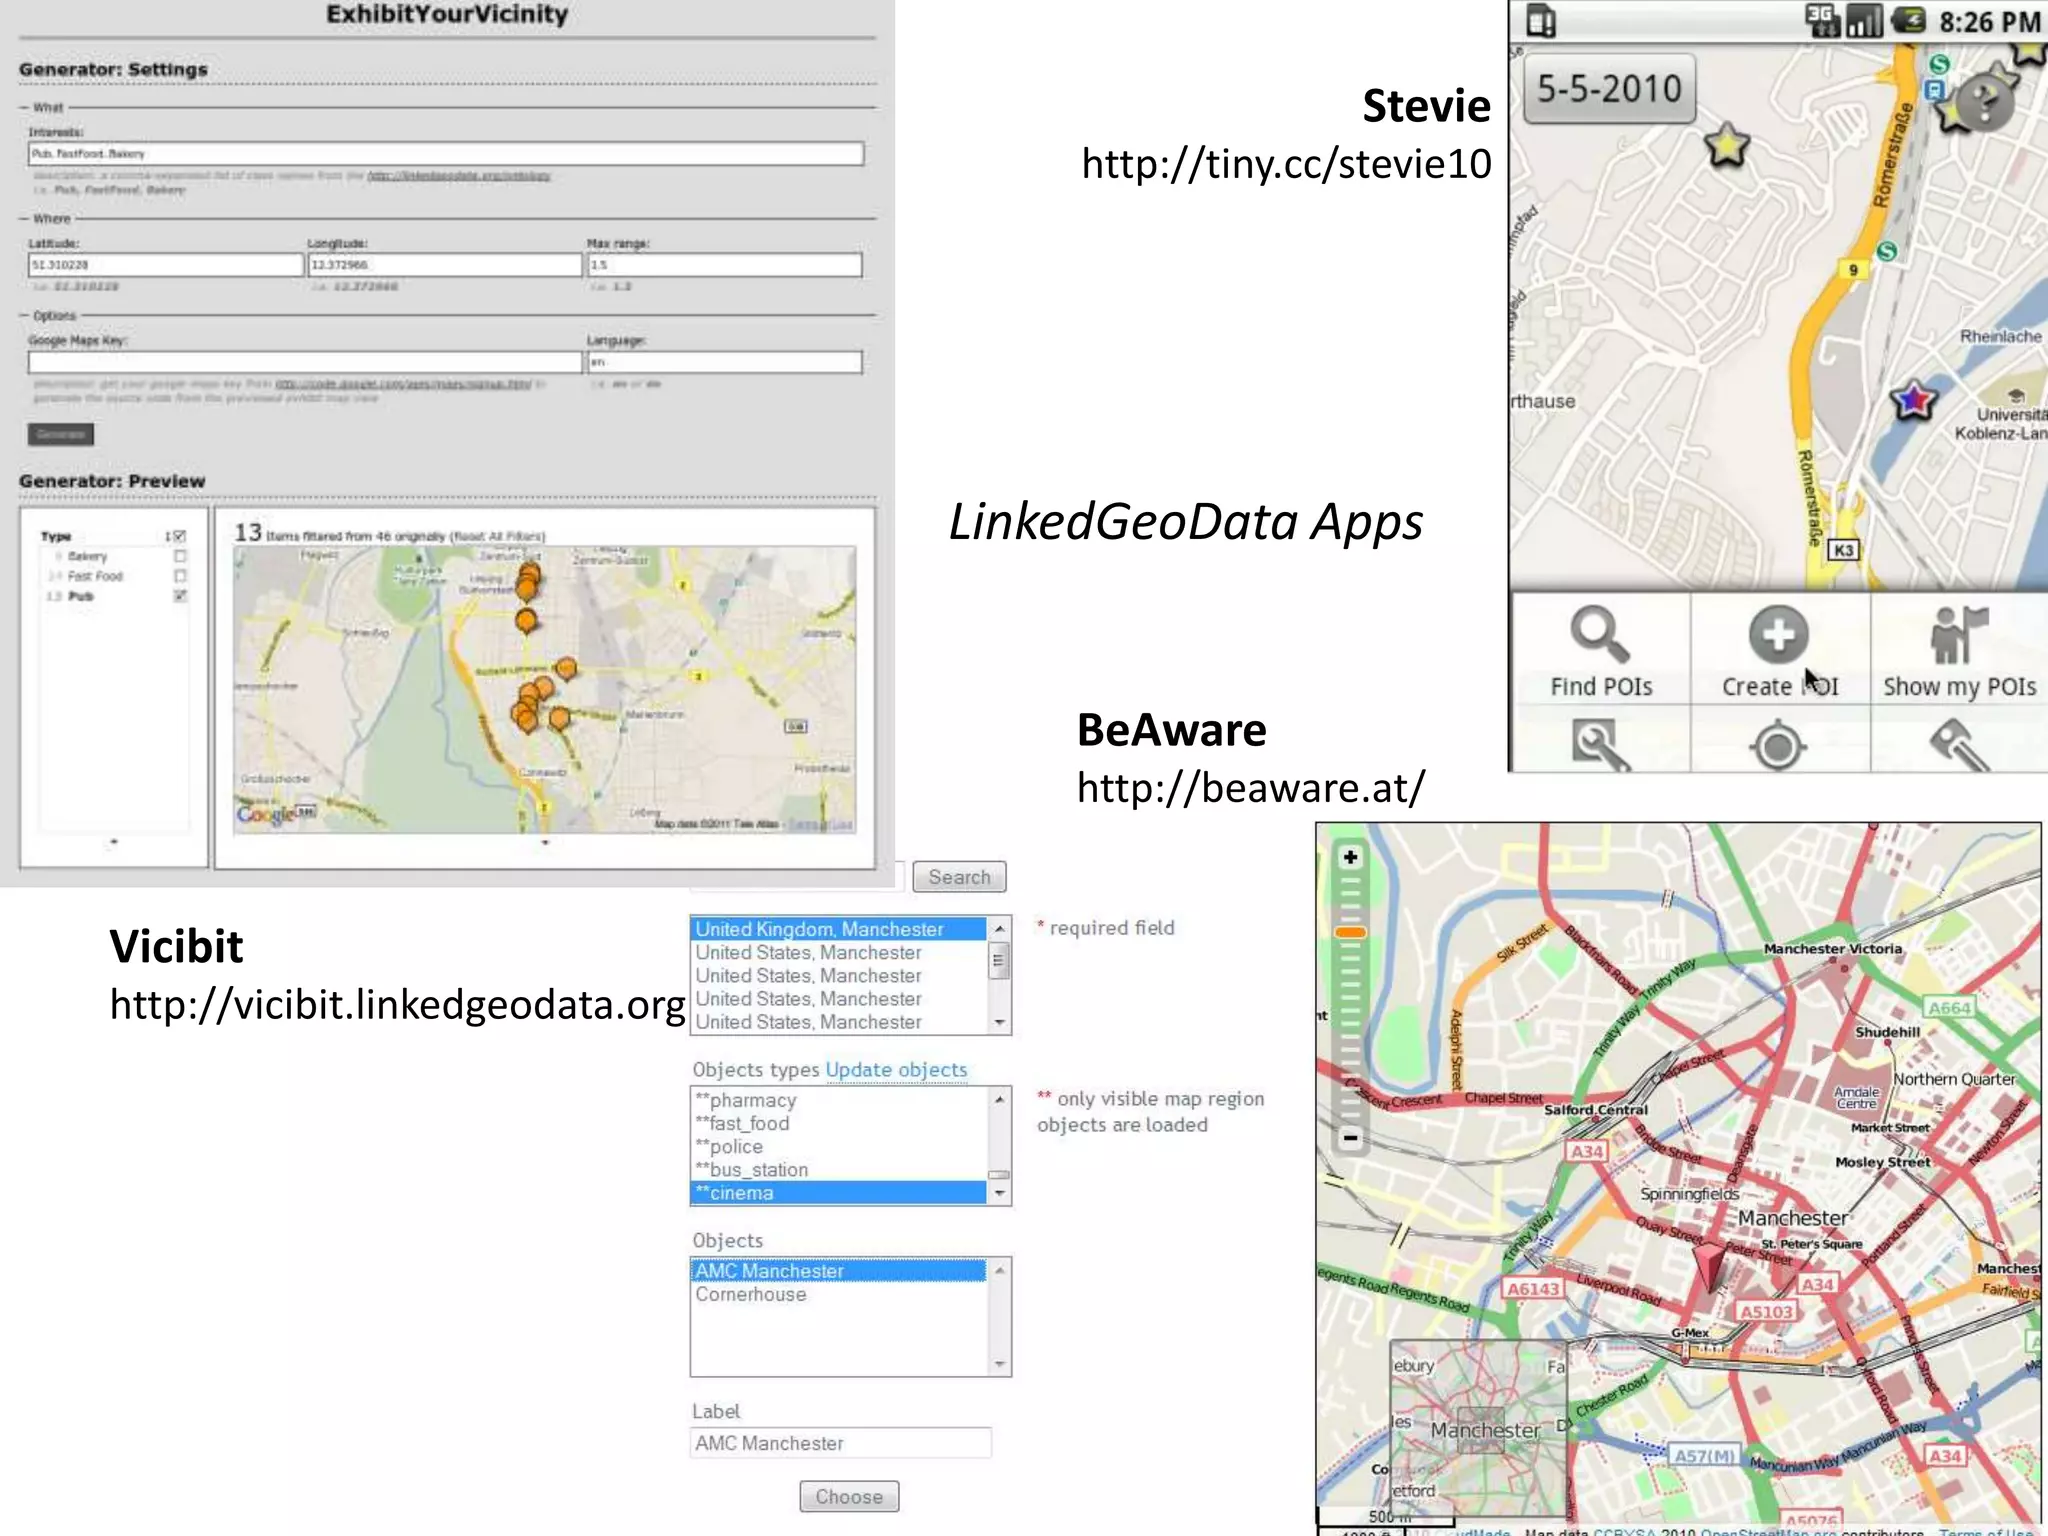The width and height of the screenshot is (2048, 1536).
Task: Click up arrow of the object types list
Action: [999, 1099]
